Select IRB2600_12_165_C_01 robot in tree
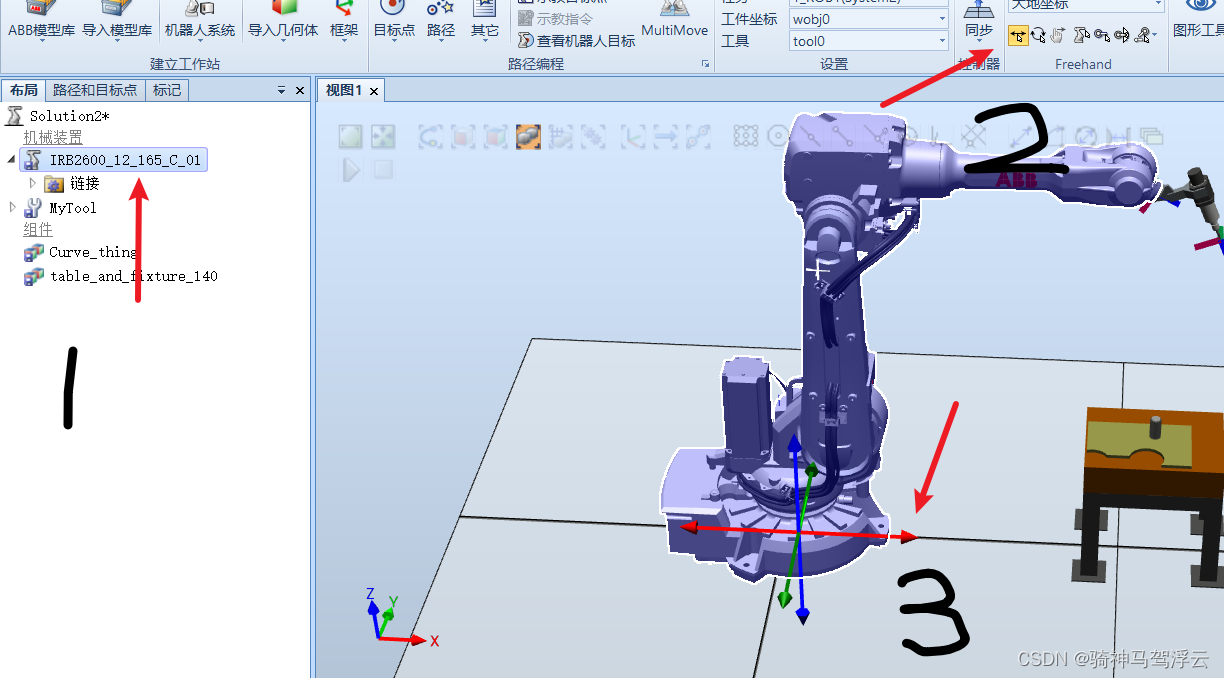The width and height of the screenshot is (1224, 678). (x=113, y=160)
